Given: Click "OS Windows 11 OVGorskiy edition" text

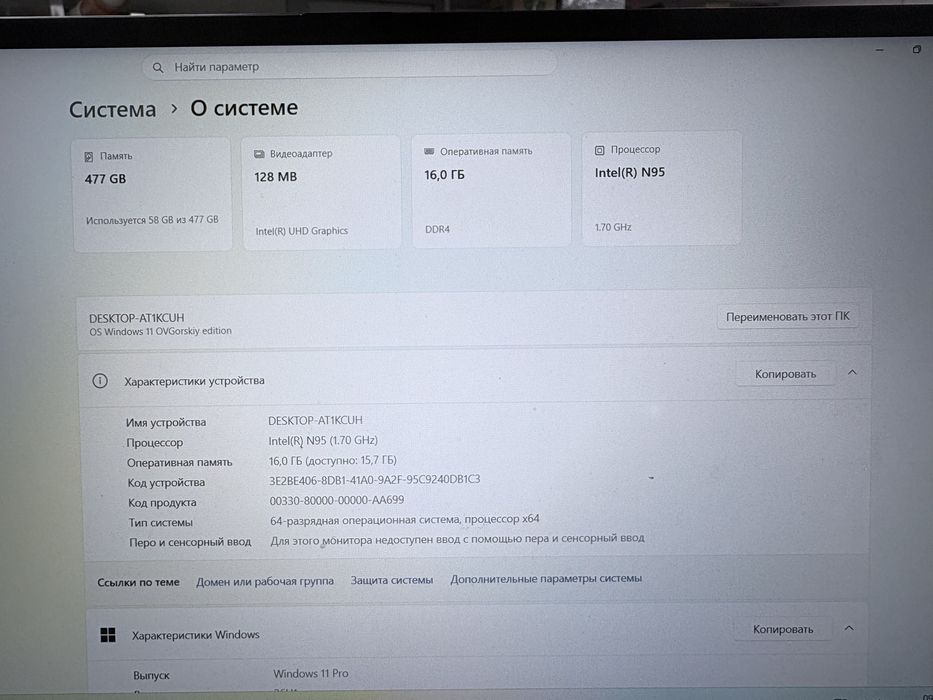Looking at the screenshot, I should (x=160, y=332).
